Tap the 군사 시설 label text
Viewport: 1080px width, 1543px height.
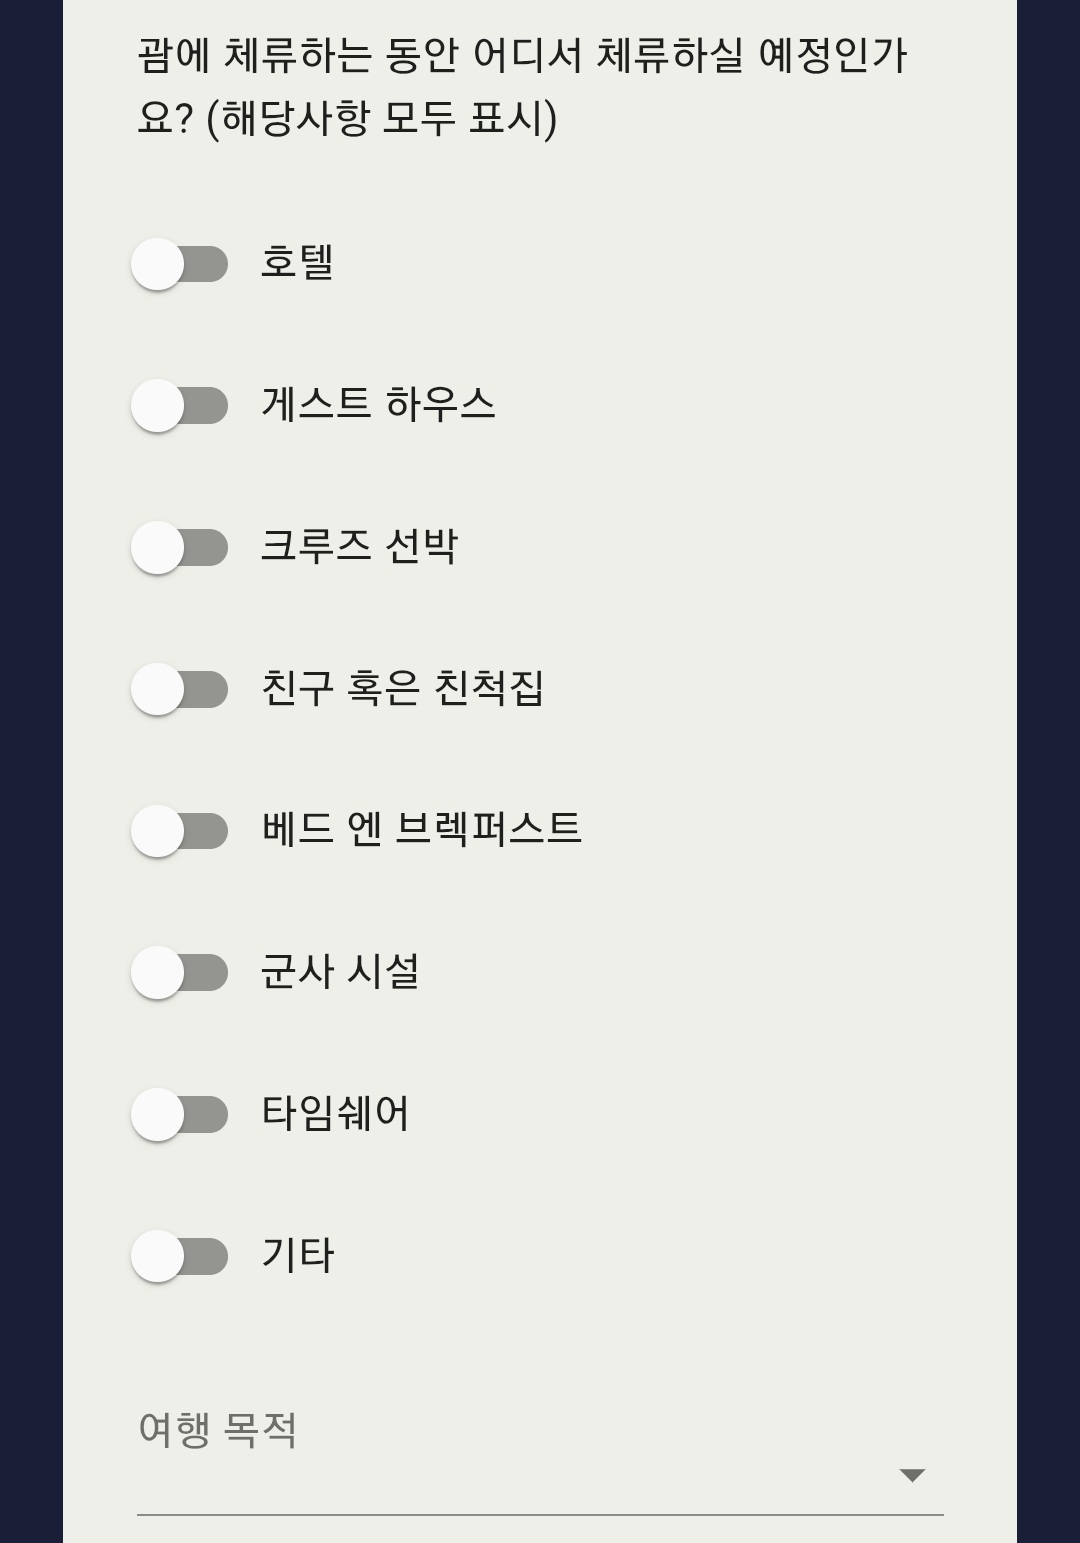tap(340, 971)
